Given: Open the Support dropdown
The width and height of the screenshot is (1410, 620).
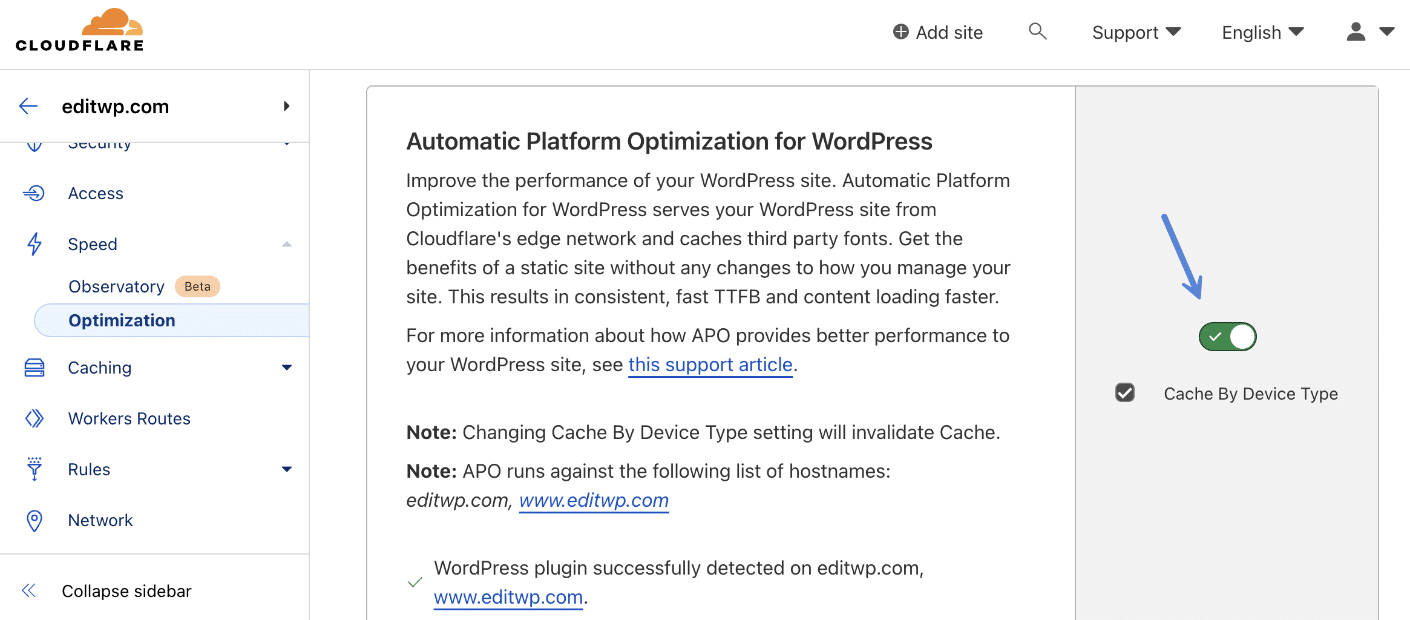Looking at the screenshot, I should tap(1134, 32).
